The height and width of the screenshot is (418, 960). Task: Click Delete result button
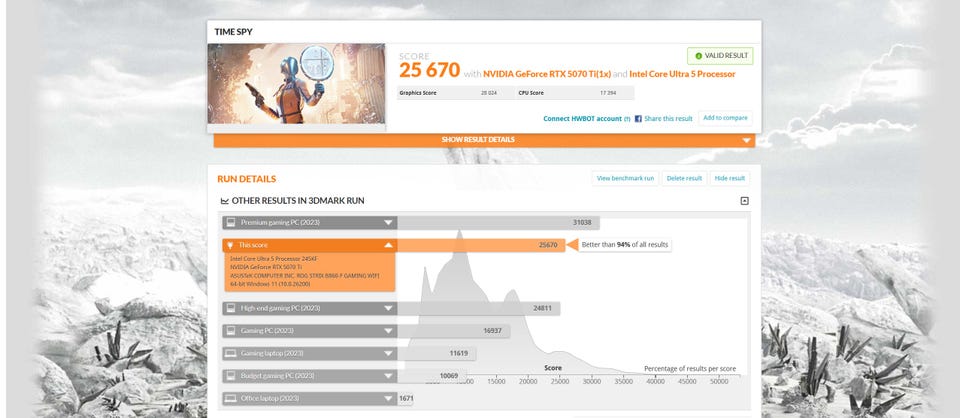point(684,179)
